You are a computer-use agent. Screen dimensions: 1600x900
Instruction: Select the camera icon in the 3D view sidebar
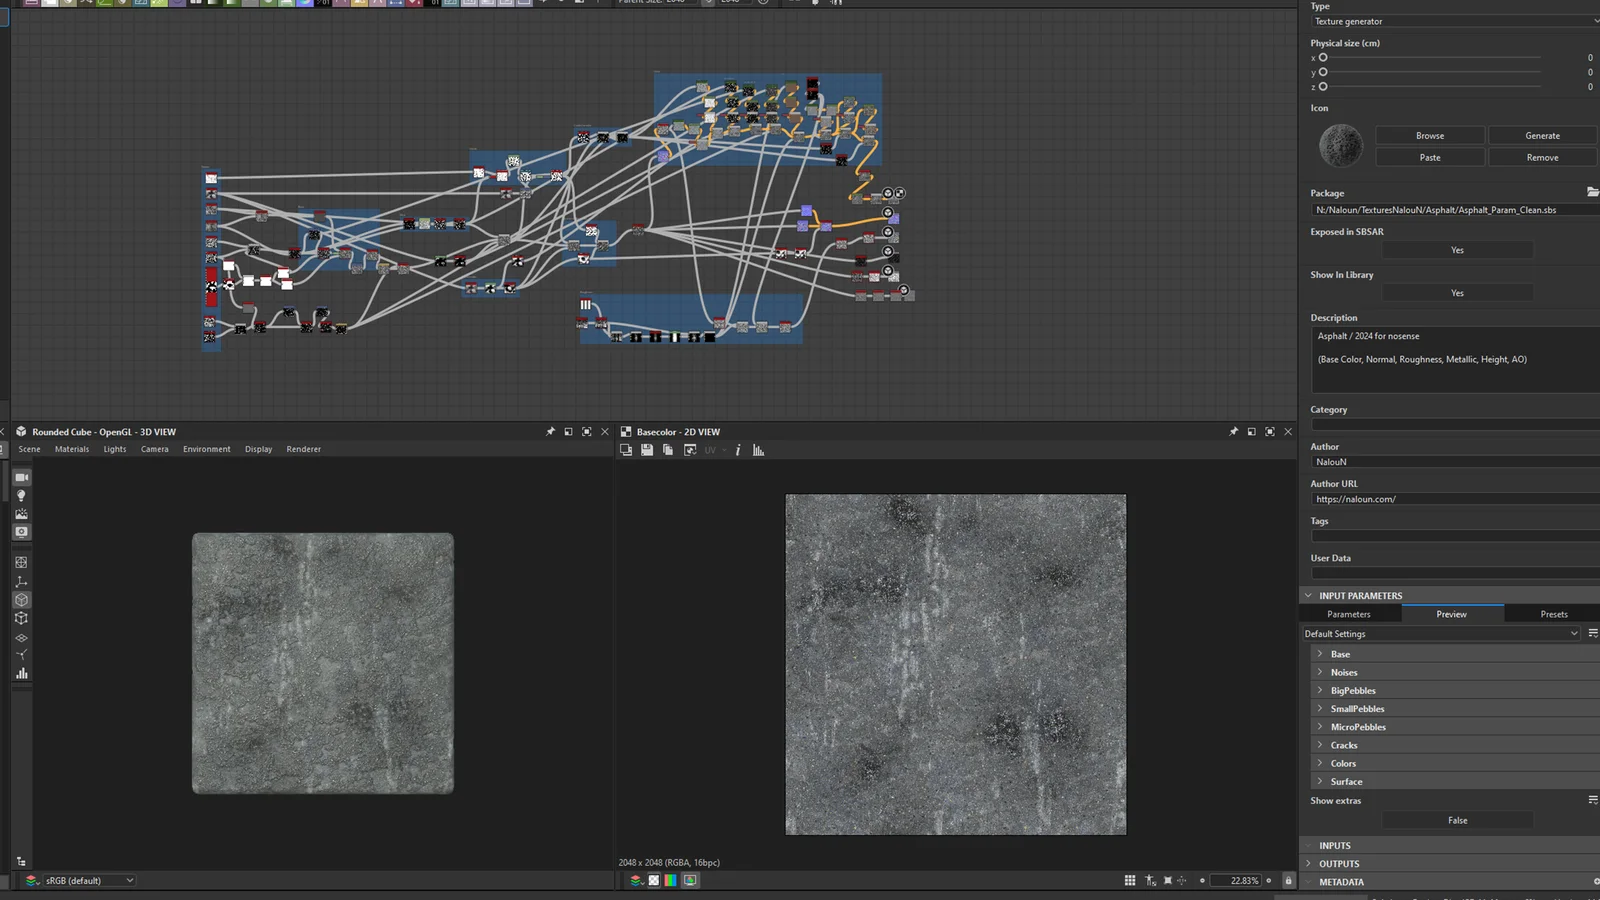pyautogui.click(x=21, y=477)
